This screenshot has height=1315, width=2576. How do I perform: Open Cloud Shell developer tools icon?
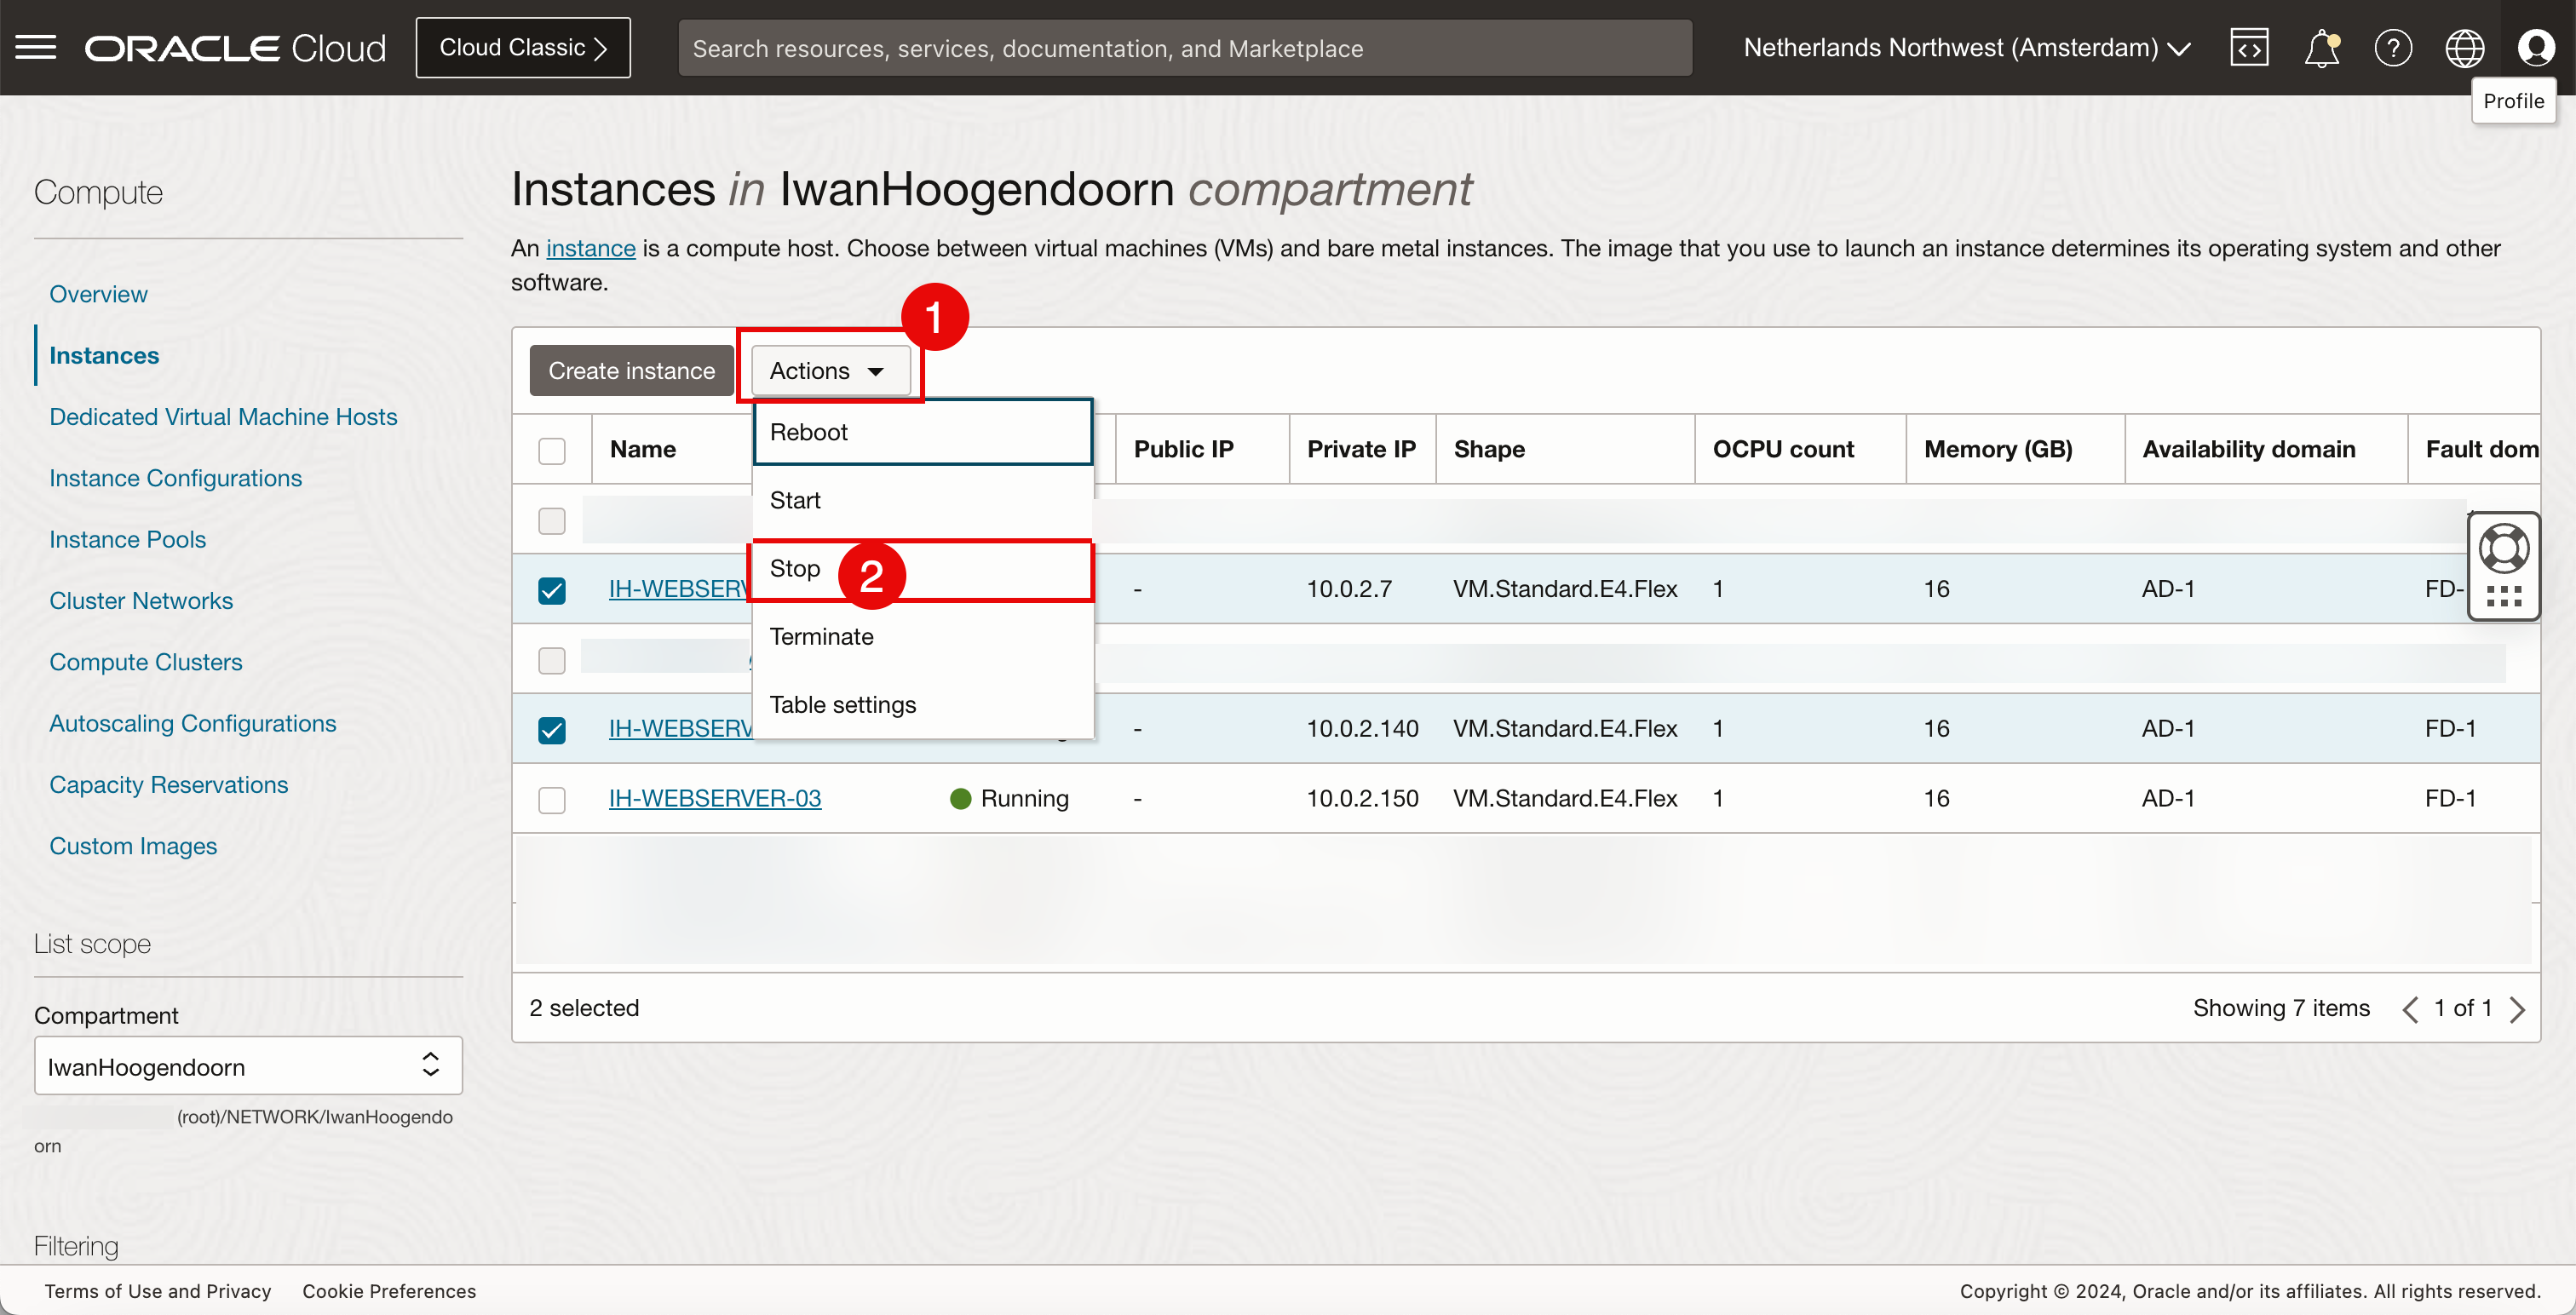click(2248, 47)
